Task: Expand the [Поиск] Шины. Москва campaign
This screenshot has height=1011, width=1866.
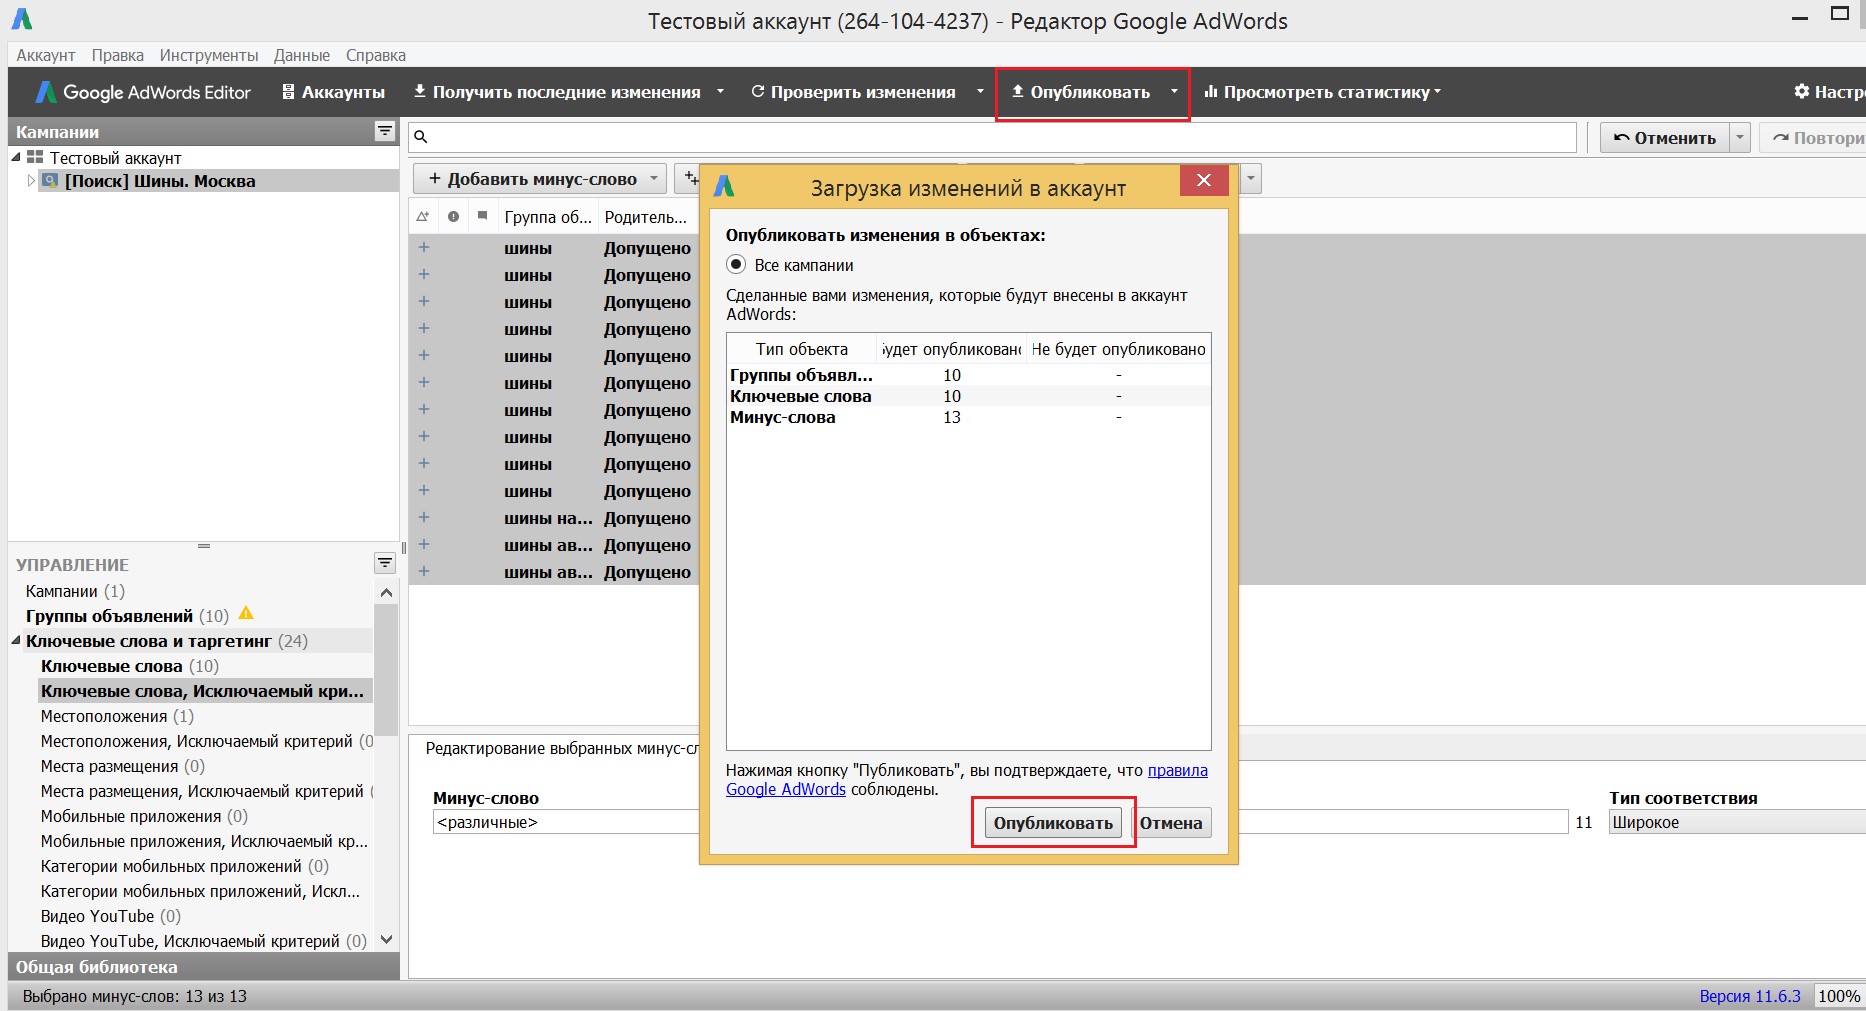Action: tap(31, 181)
